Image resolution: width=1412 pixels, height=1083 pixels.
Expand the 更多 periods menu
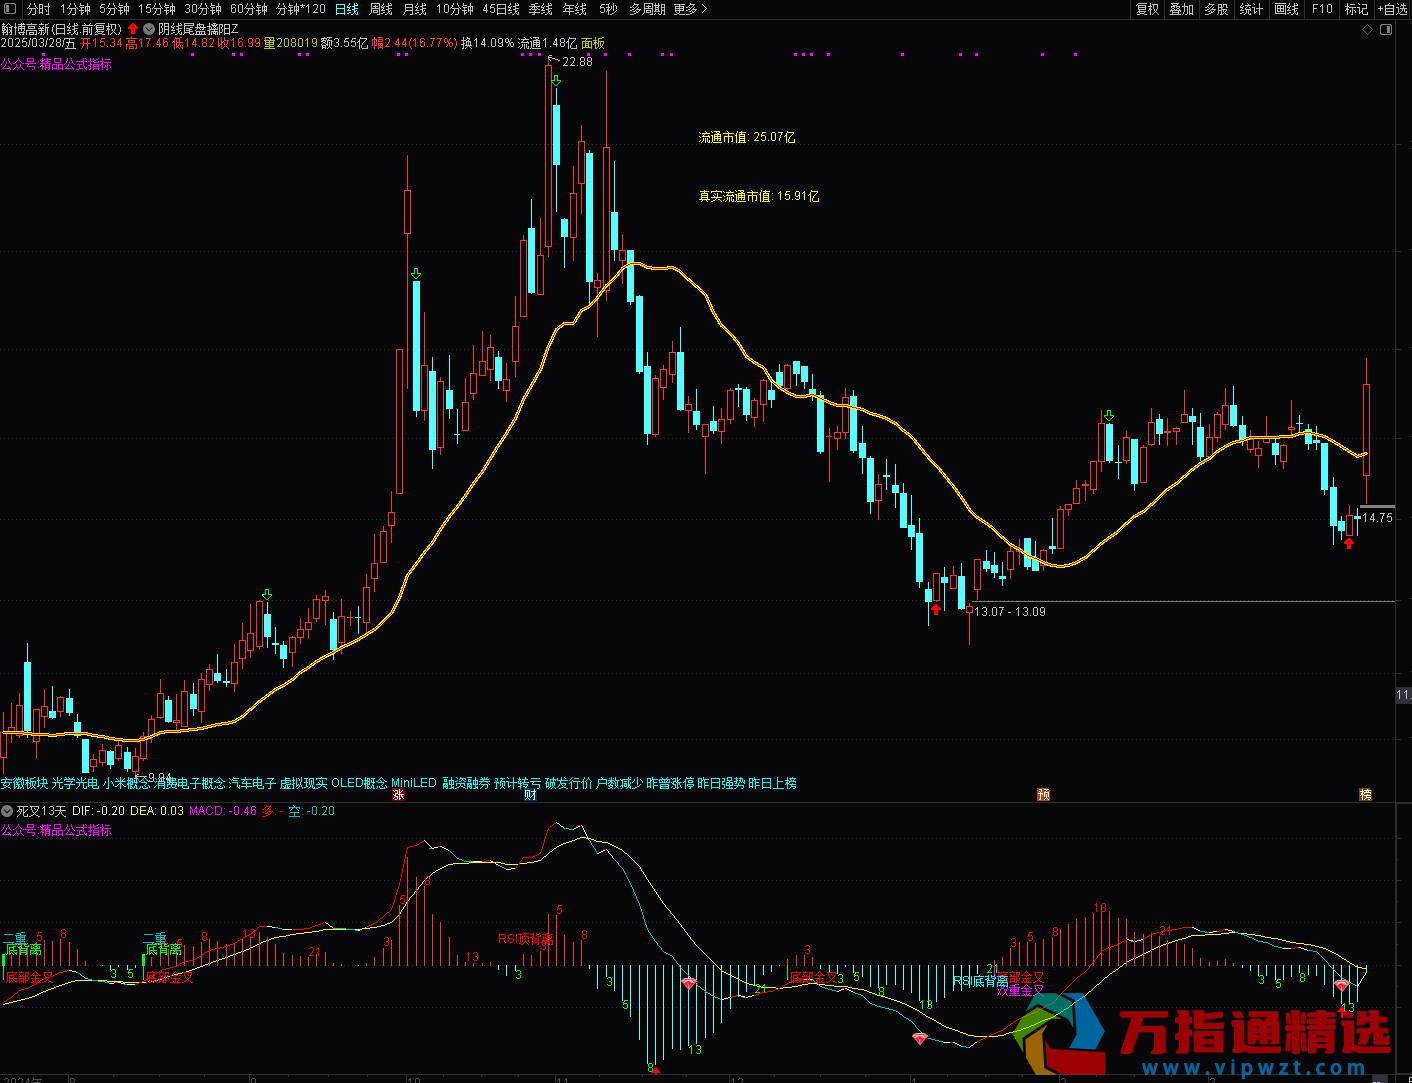pyautogui.click(x=690, y=9)
